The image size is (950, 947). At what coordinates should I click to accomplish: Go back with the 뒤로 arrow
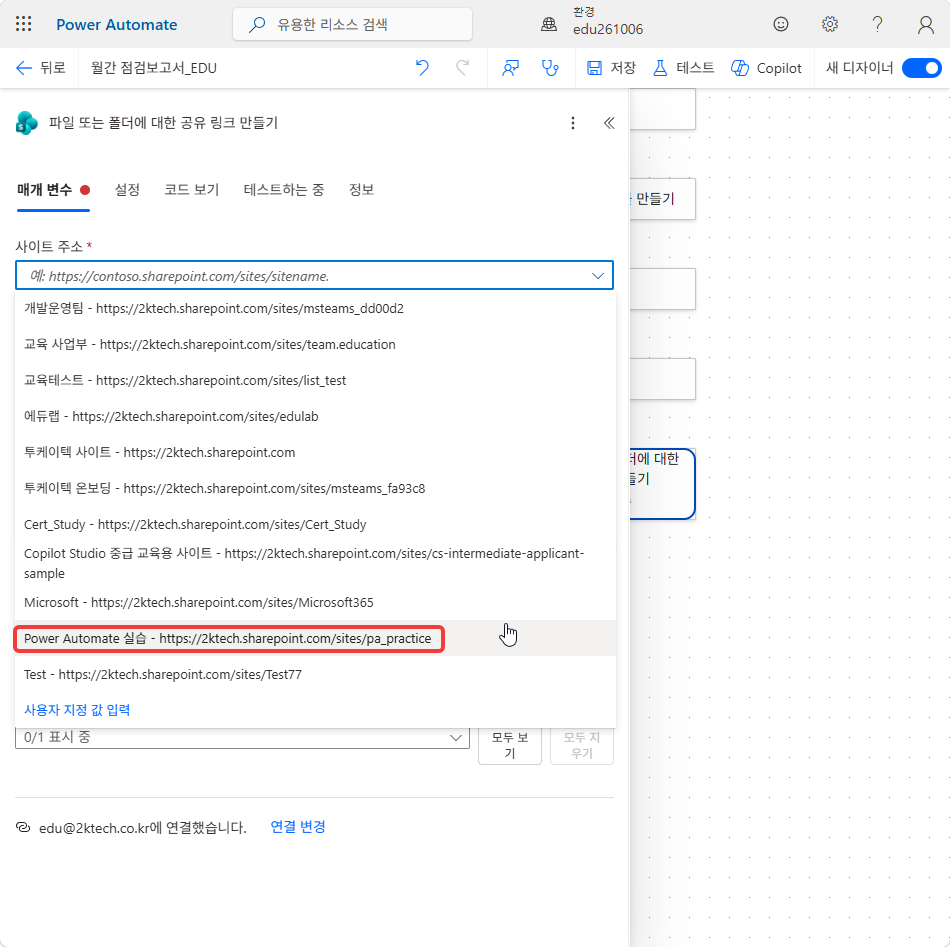point(40,68)
